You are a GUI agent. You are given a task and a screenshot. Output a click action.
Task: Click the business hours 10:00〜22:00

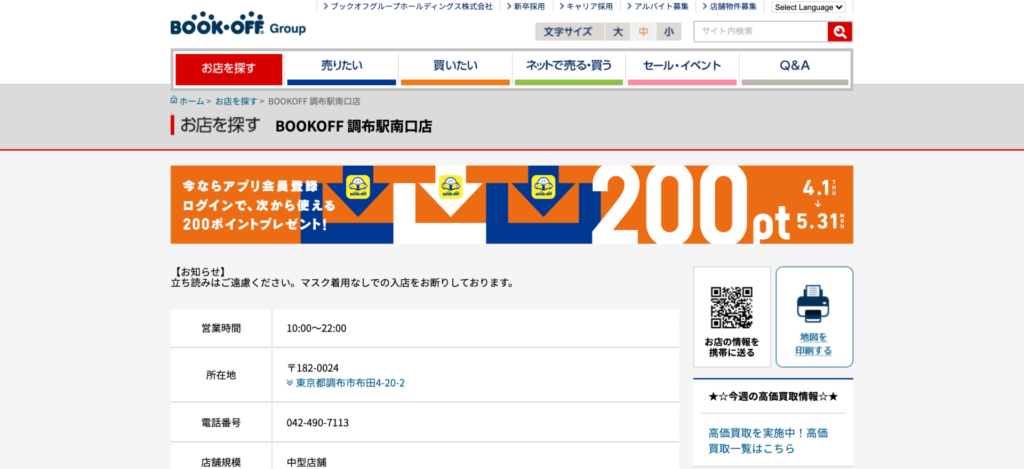click(x=317, y=328)
